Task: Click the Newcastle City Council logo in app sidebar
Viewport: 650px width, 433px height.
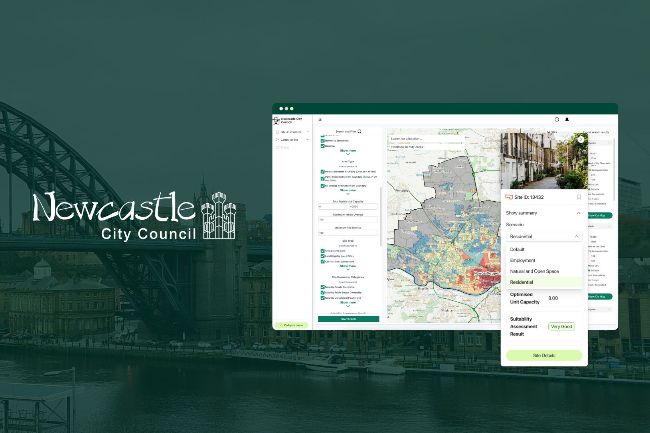Action: tap(276, 121)
